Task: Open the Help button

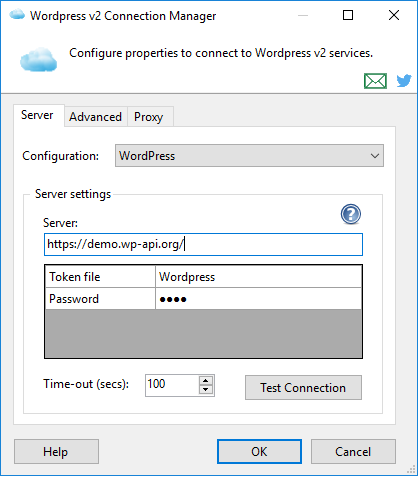Action: [x=56, y=452]
